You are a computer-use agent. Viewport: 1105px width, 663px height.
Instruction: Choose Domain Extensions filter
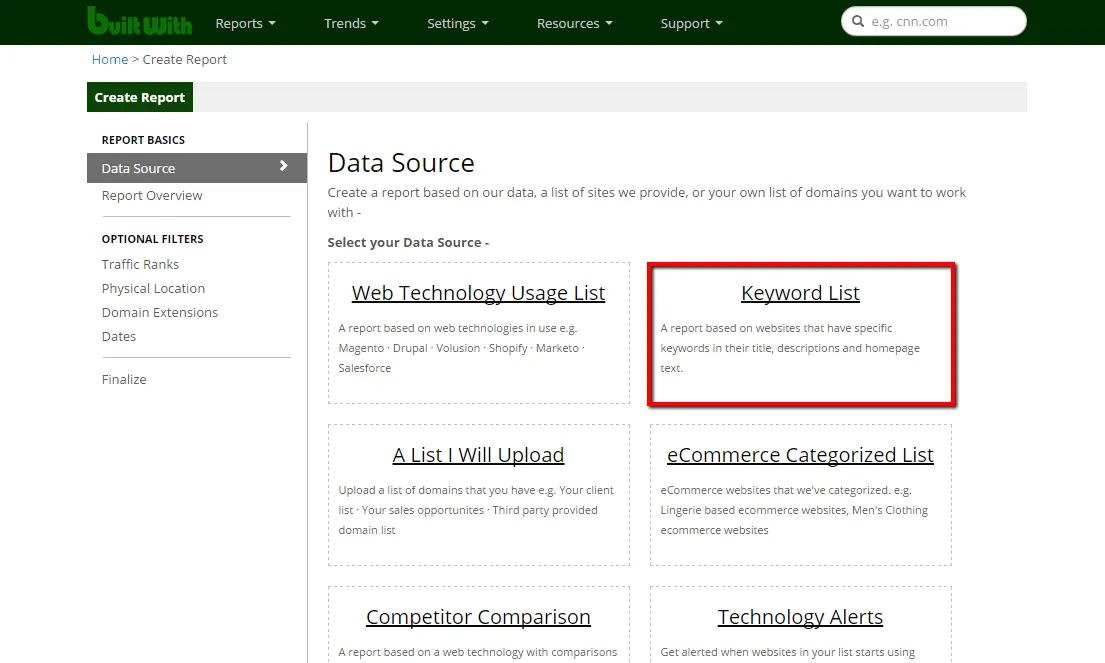tap(159, 312)
